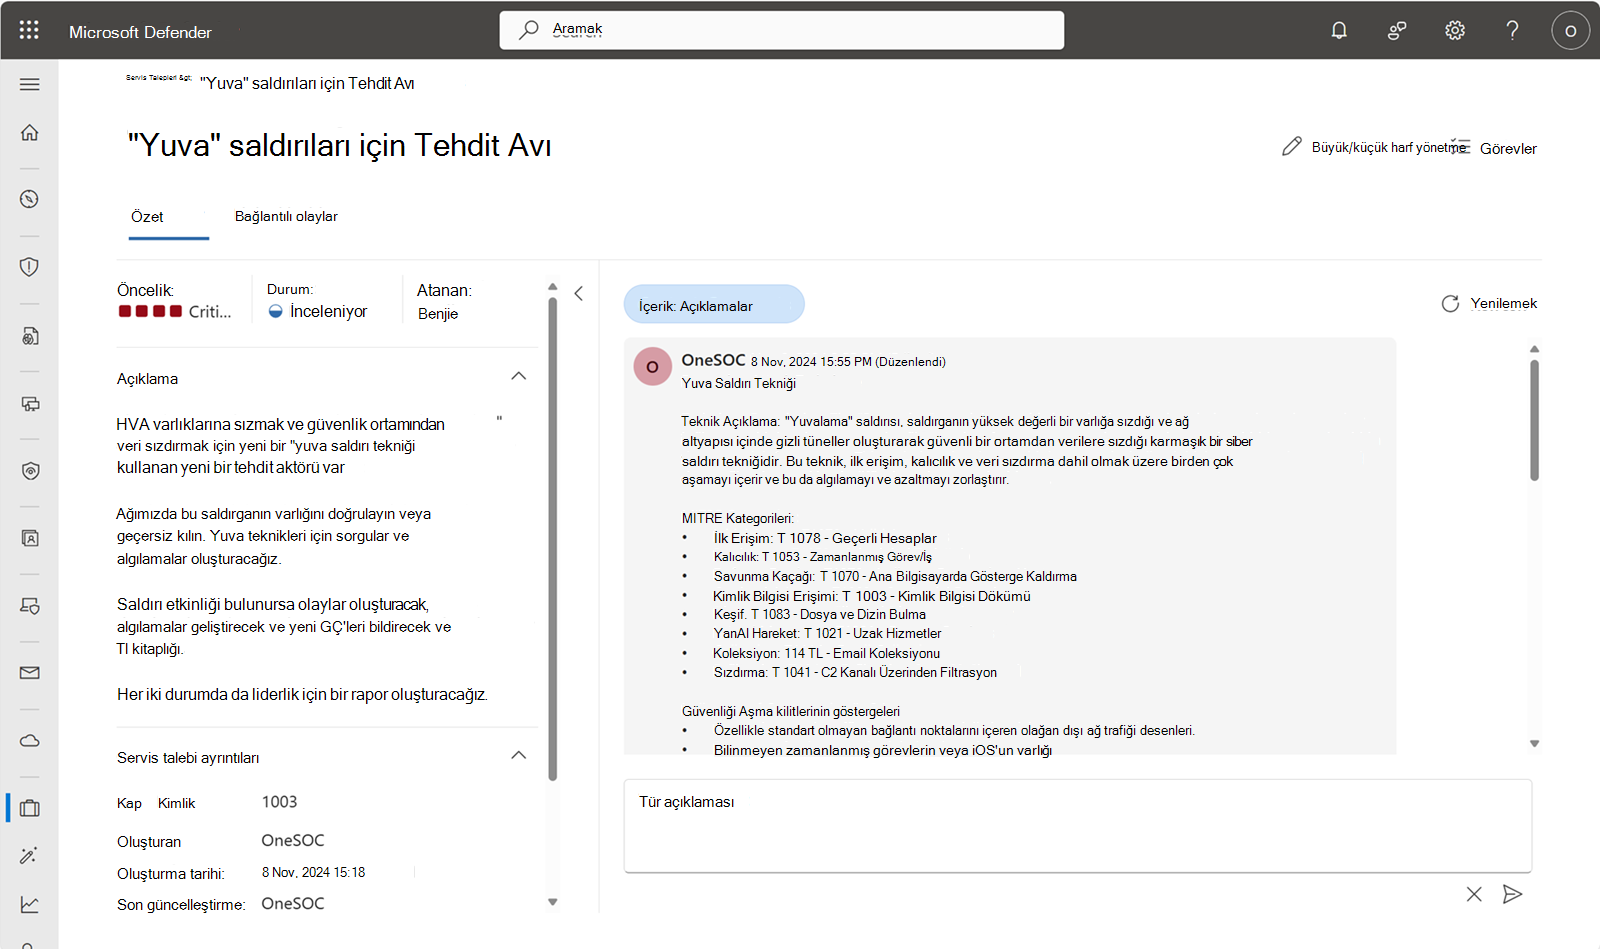The width and height of the screenshot is (1600, 949).
Task: Collapse the Servis talebi ayrıntıları section
Action: pos(518,755)
